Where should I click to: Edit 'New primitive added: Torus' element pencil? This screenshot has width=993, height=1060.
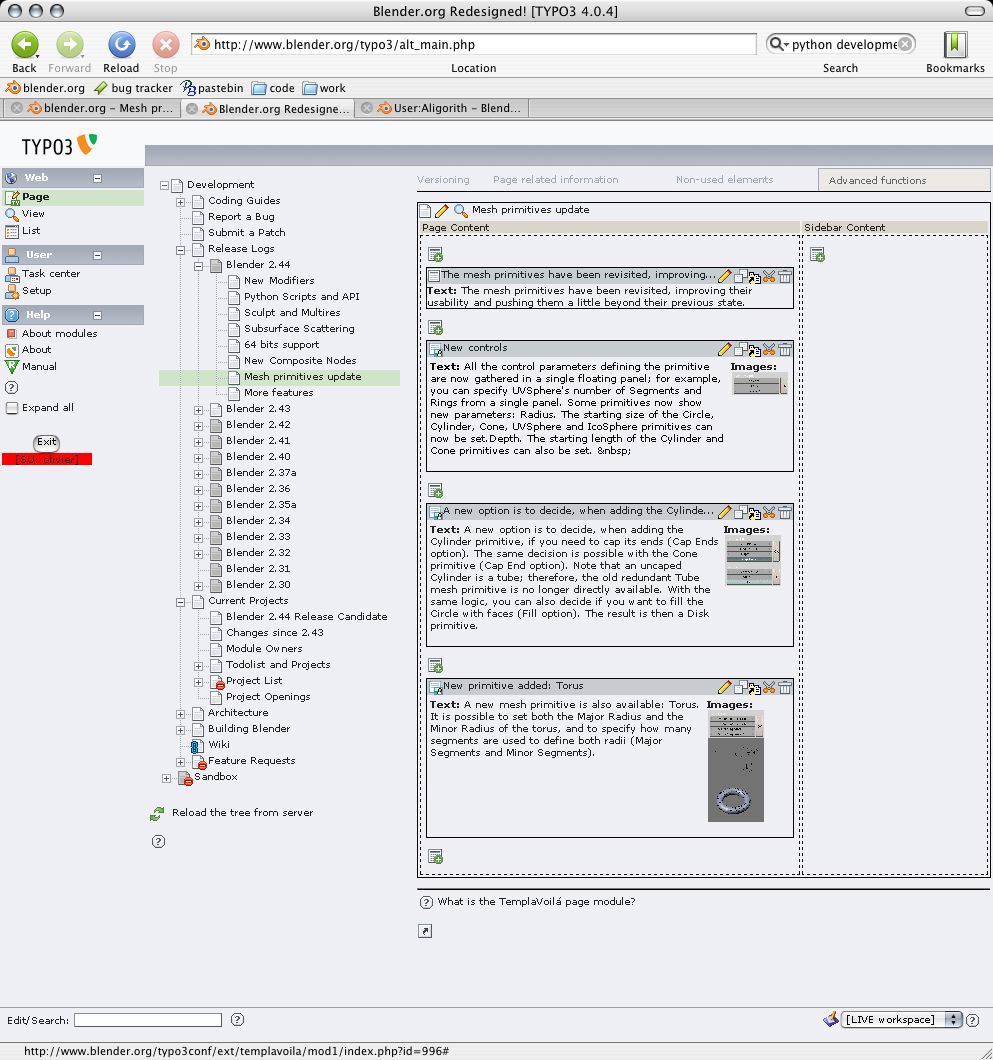[x=725, y=687]
